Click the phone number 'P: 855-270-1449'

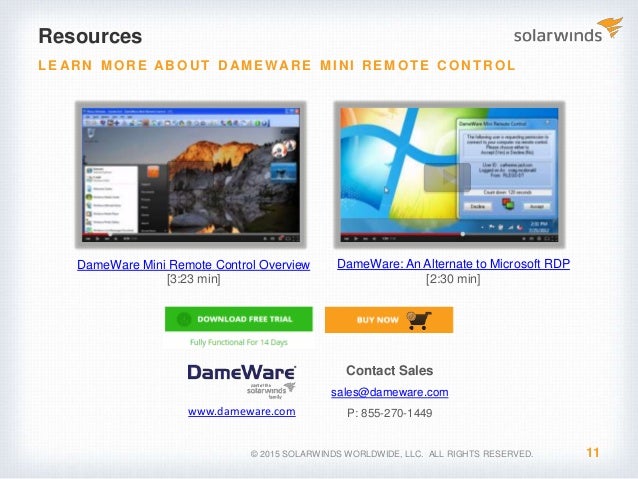tap(389, 413)
